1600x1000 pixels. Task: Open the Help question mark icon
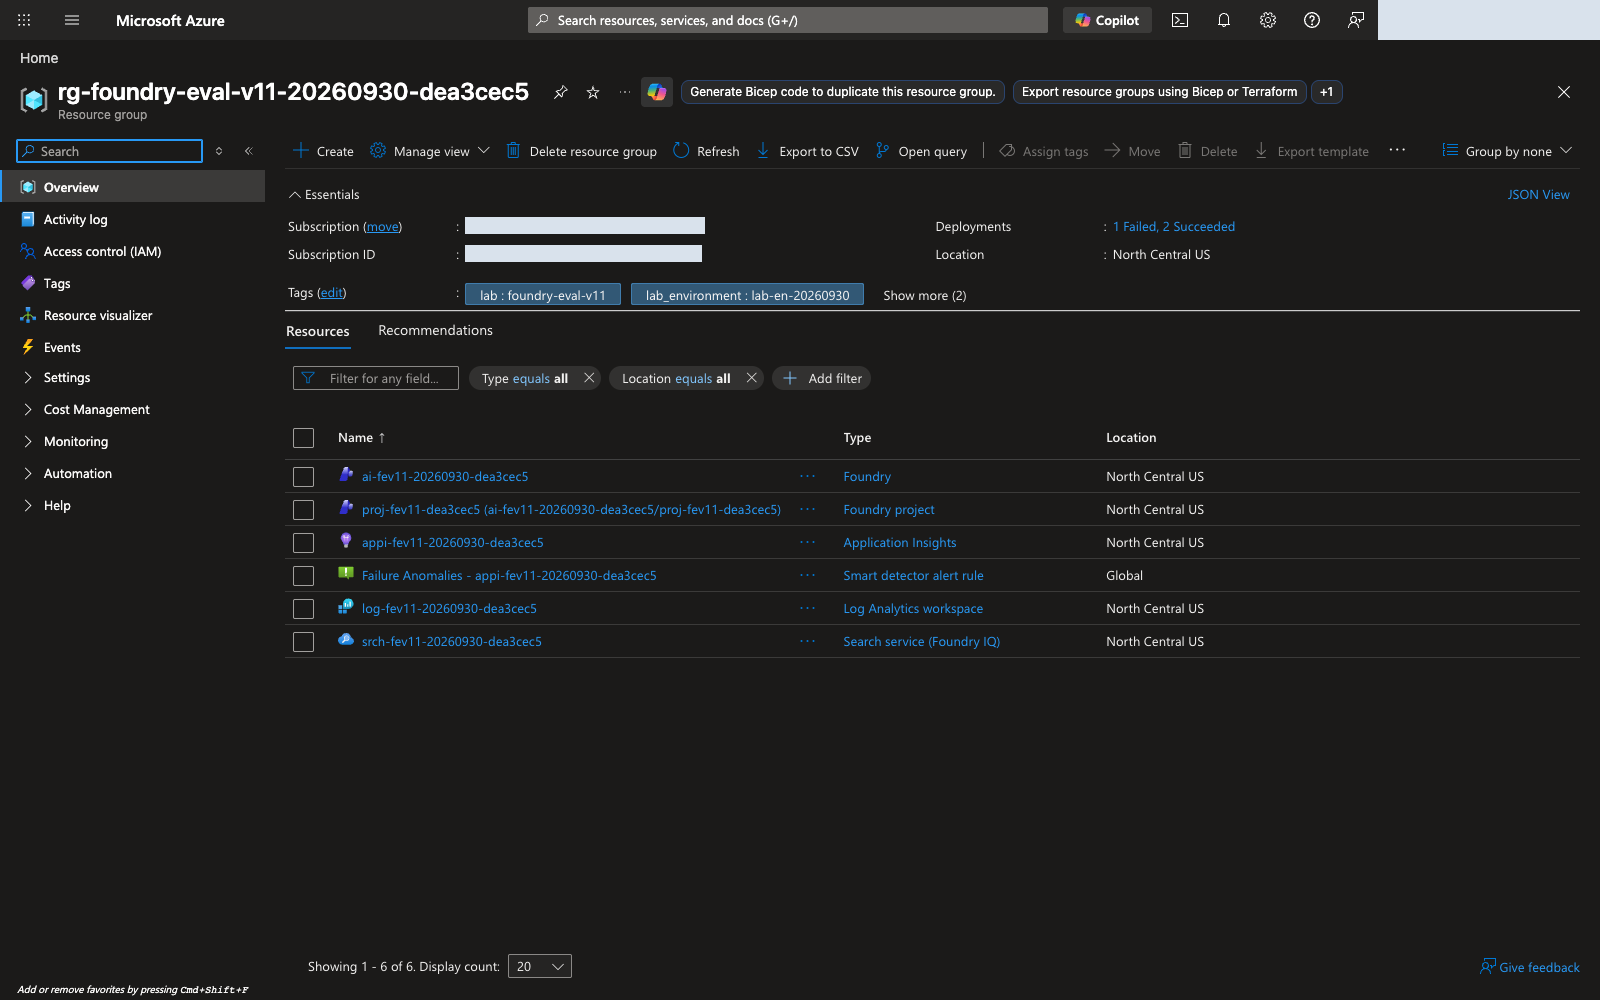click(1312, 20)
